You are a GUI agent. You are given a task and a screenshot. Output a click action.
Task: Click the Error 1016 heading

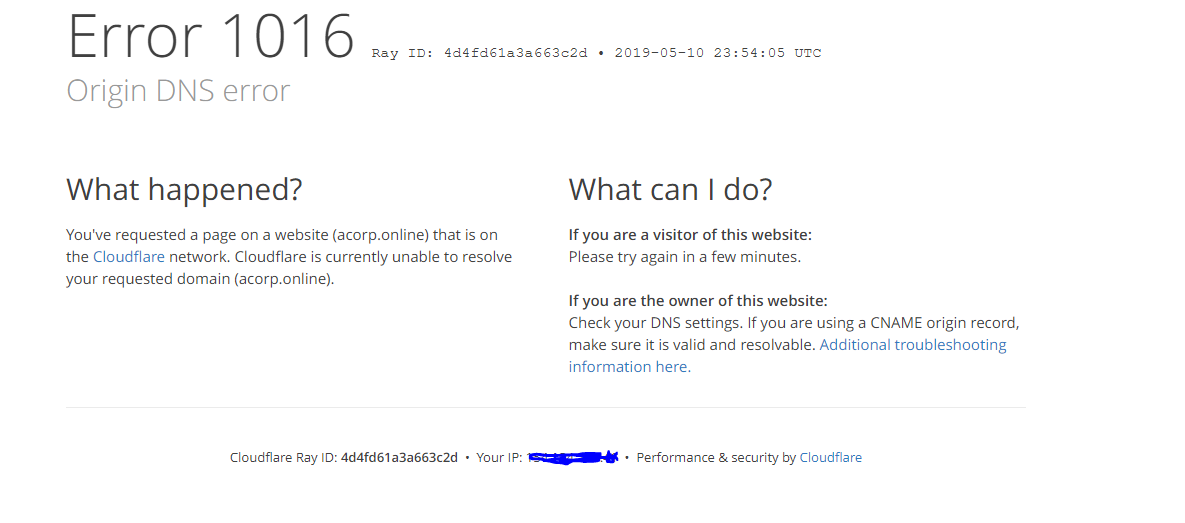[211, 37]
